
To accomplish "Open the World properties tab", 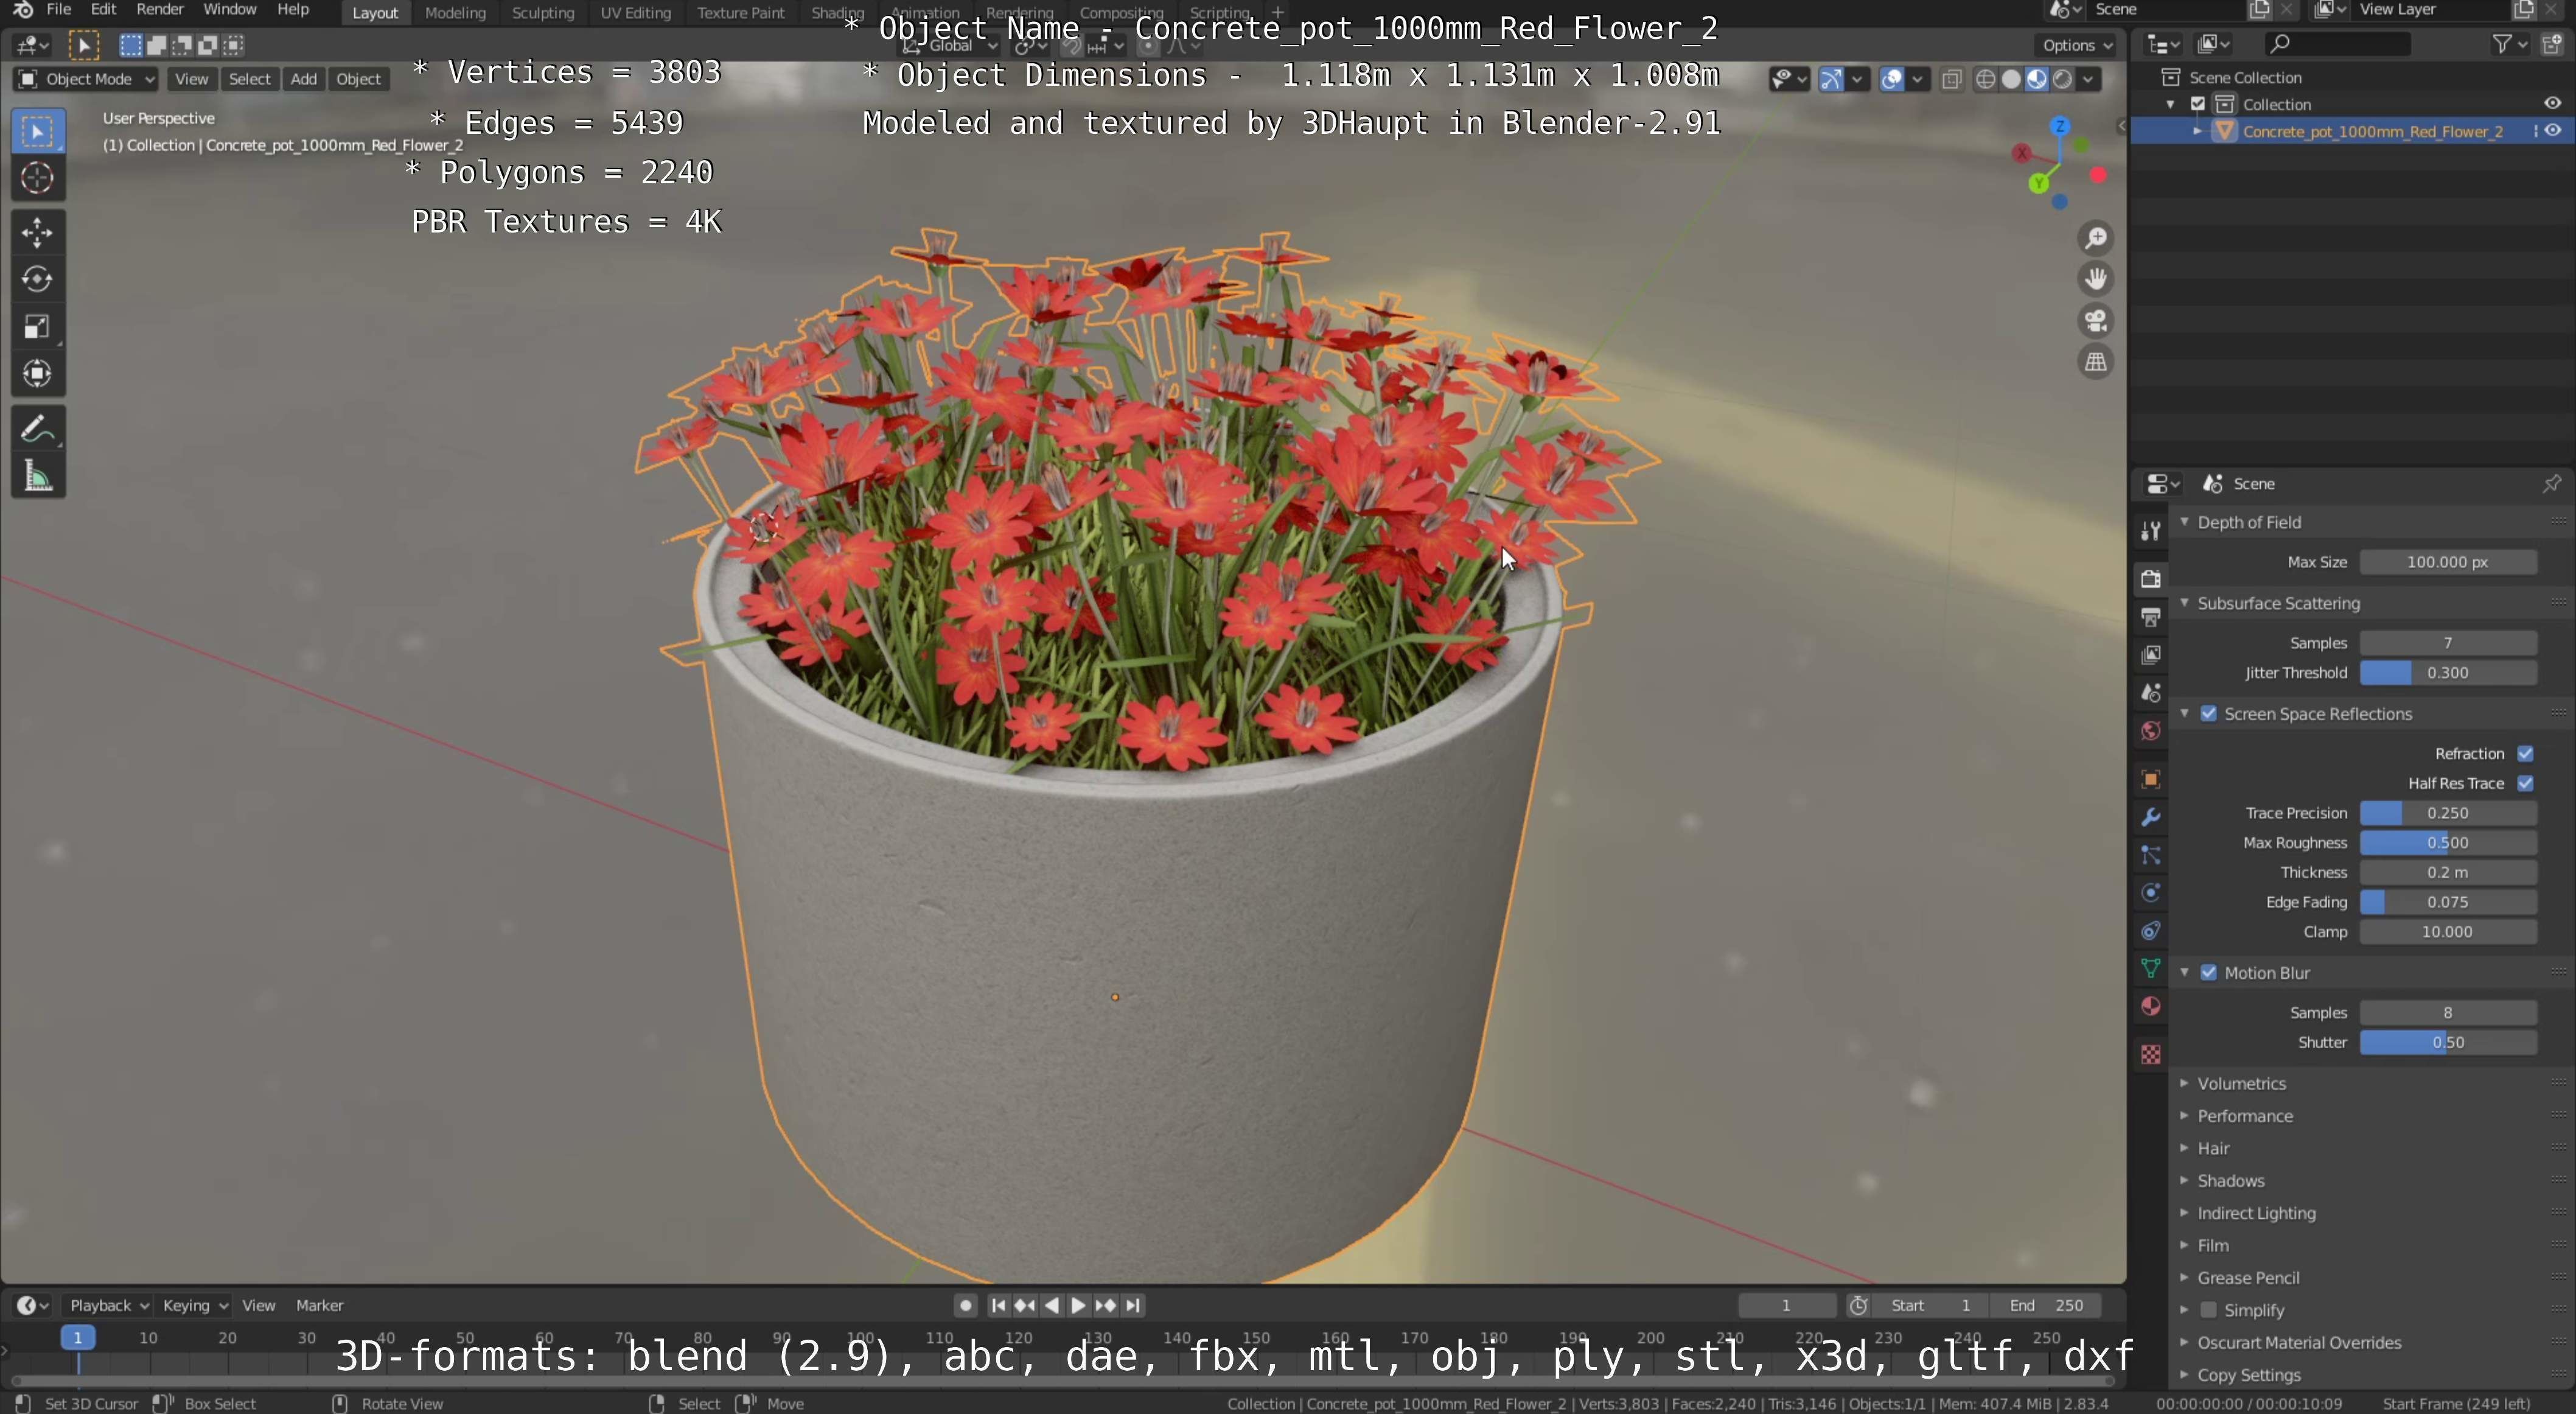I will pyautogui.click(x=2150, y=731).
